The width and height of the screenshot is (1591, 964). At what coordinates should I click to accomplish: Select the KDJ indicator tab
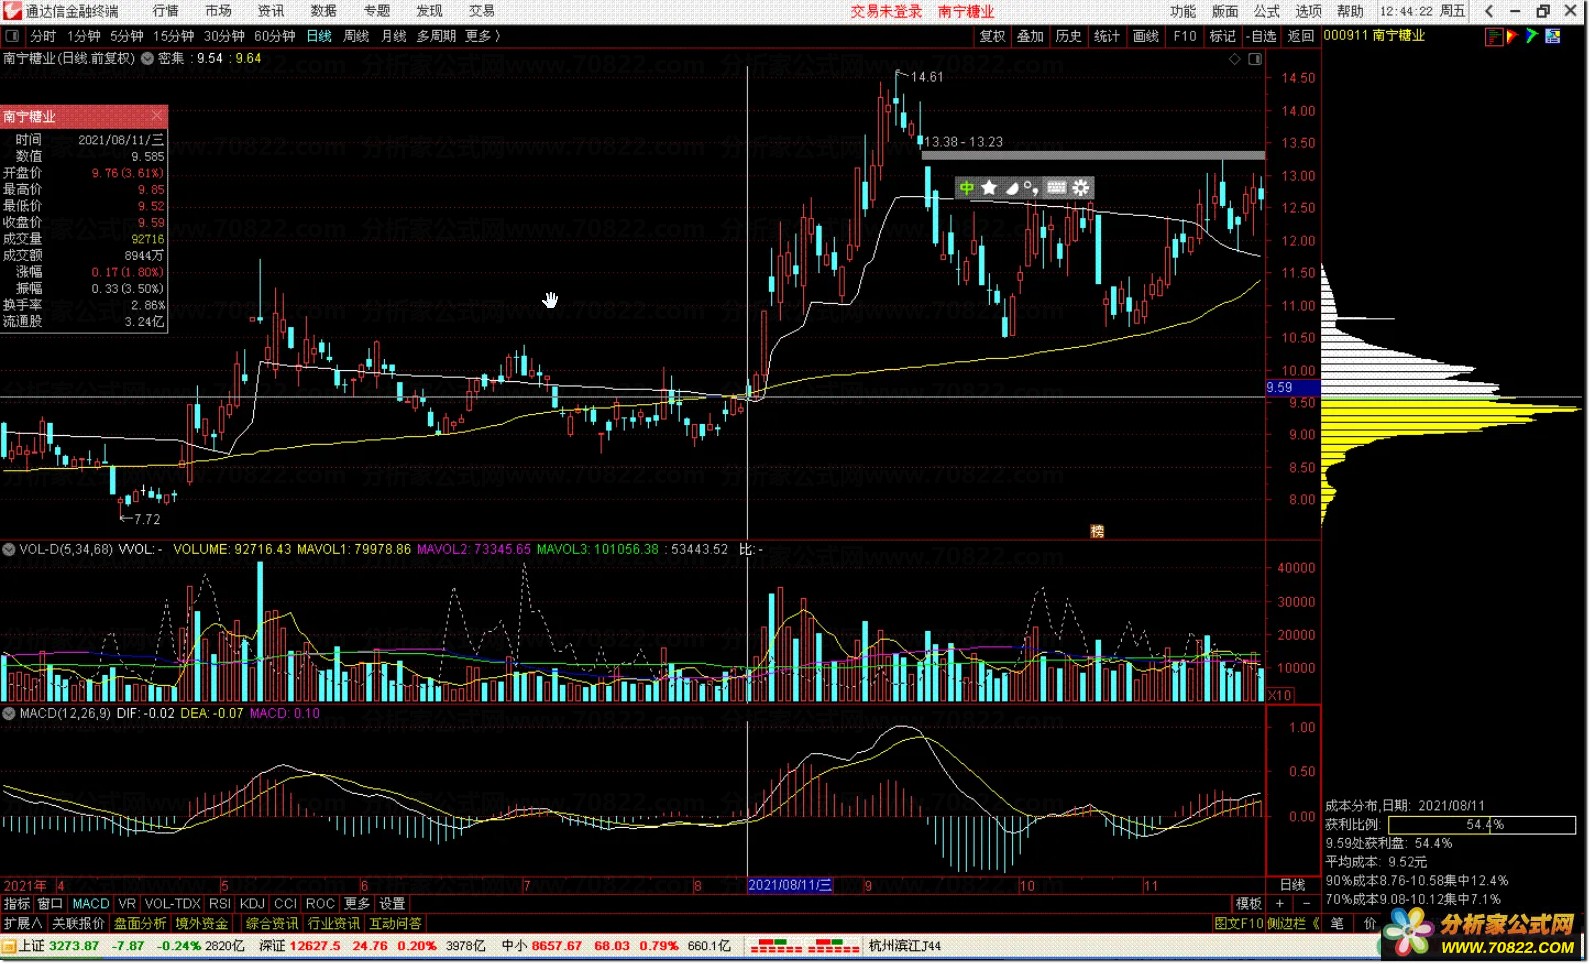coord(252,904)
